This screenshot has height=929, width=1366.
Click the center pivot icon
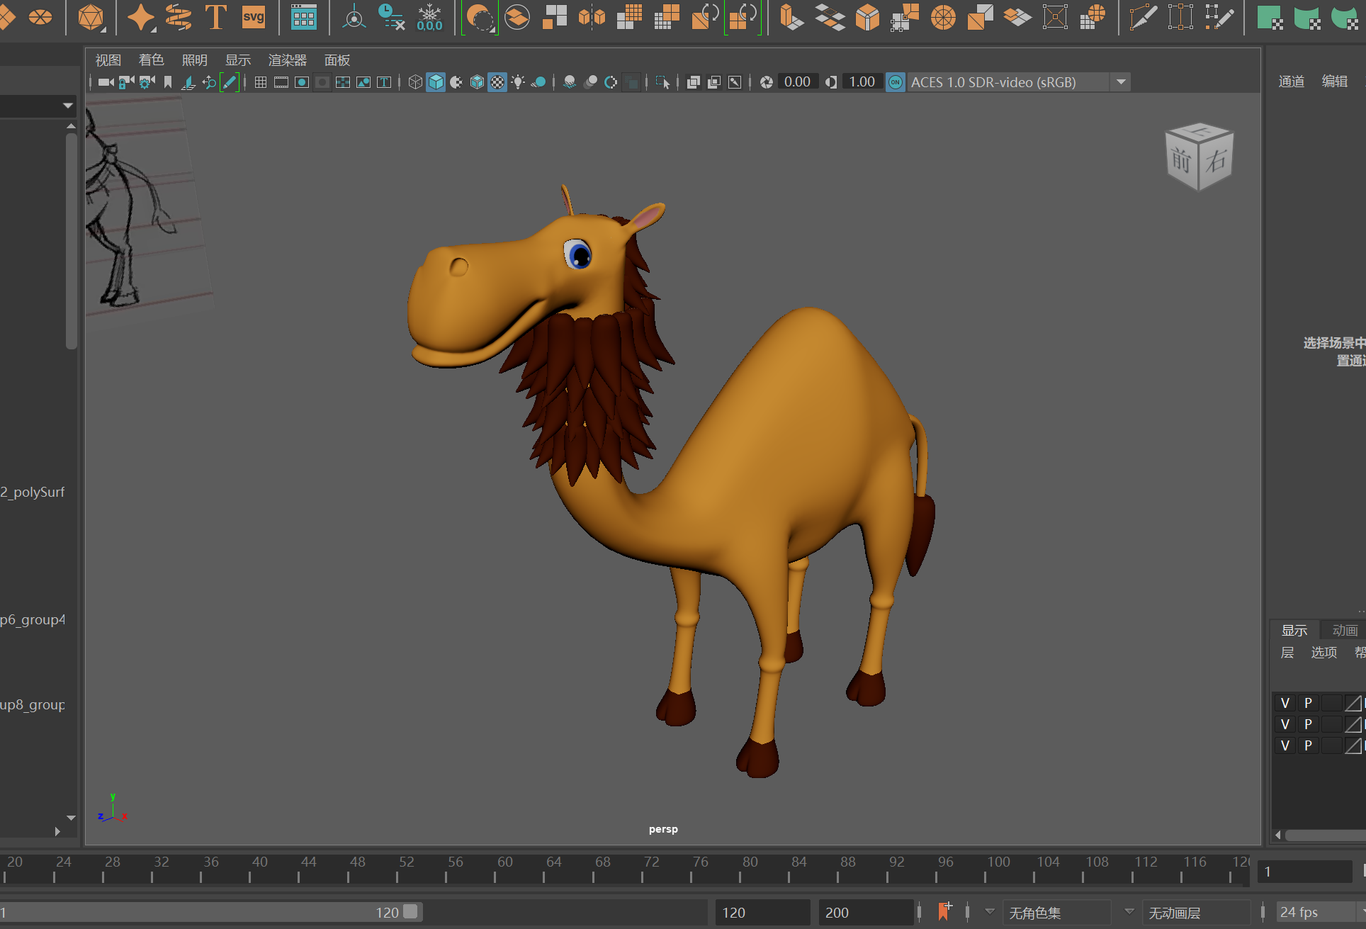click(x=354, y=17)
